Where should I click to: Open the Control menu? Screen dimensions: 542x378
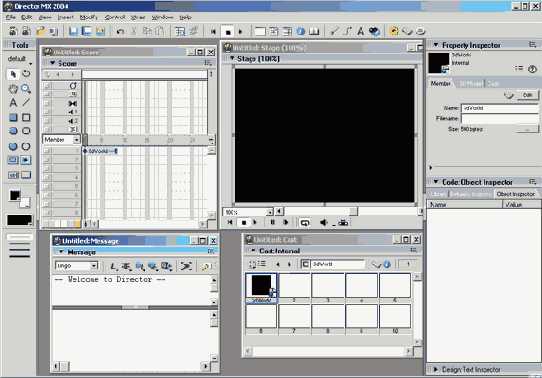(115, 17)
